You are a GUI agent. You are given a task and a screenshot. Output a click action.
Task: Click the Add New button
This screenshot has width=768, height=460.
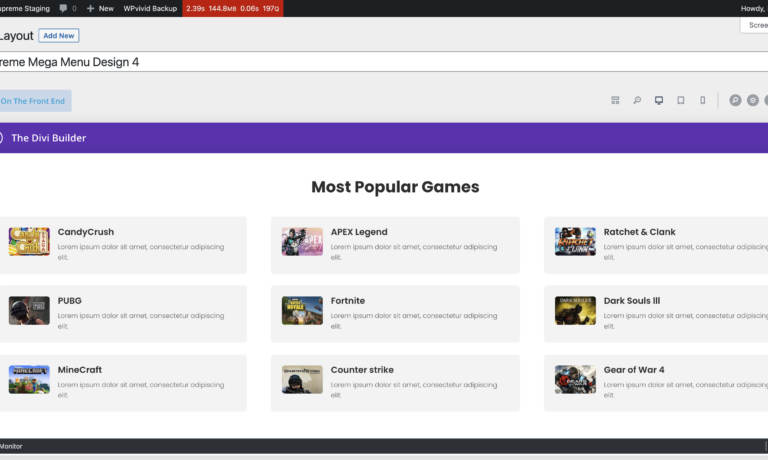[x=59, y=36]
